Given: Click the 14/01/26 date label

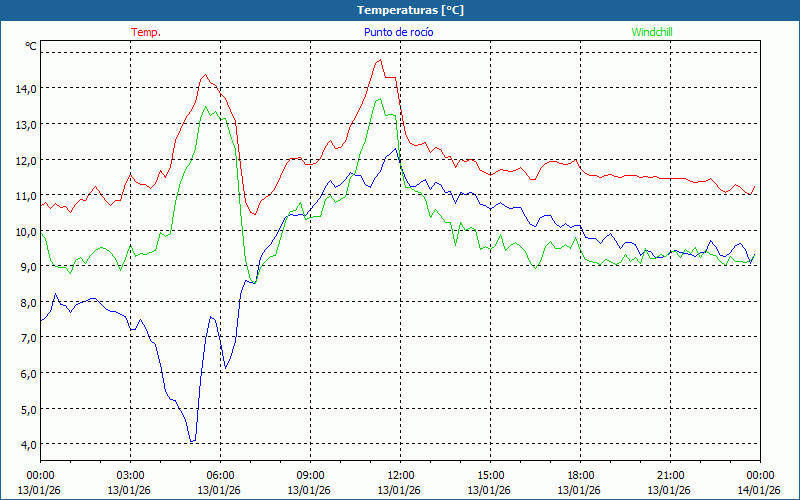Looking at the screenshot, I should [x=760, y=490].
